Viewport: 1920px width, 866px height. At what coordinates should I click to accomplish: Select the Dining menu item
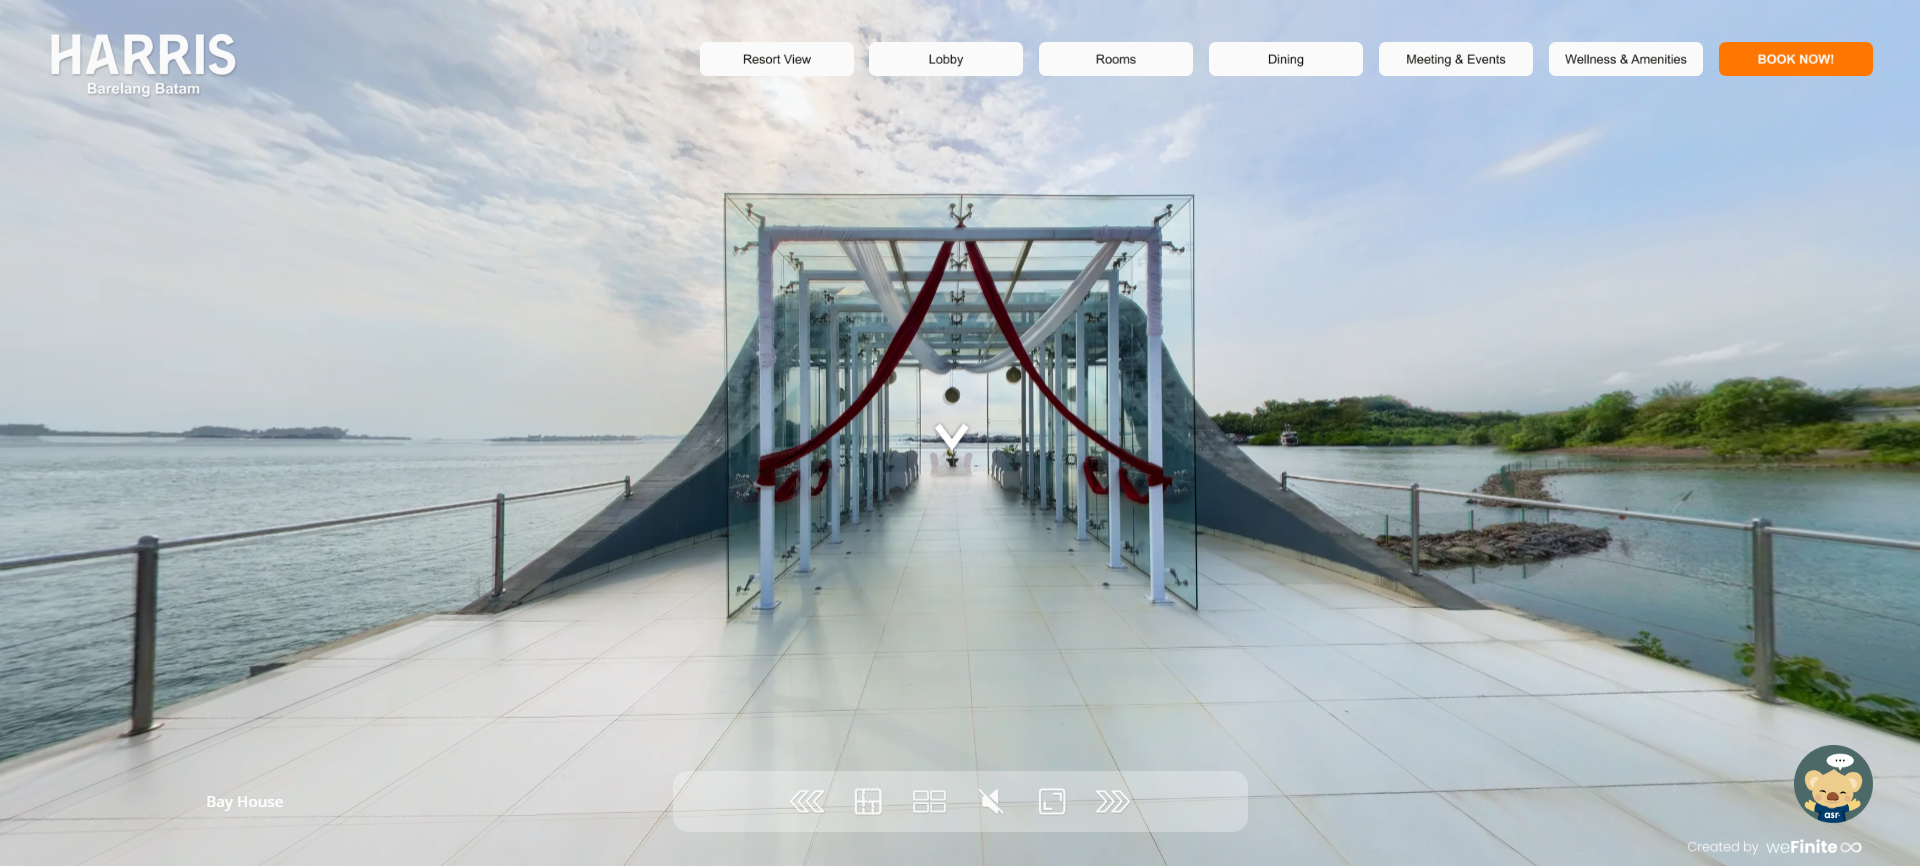point(1285,59)
